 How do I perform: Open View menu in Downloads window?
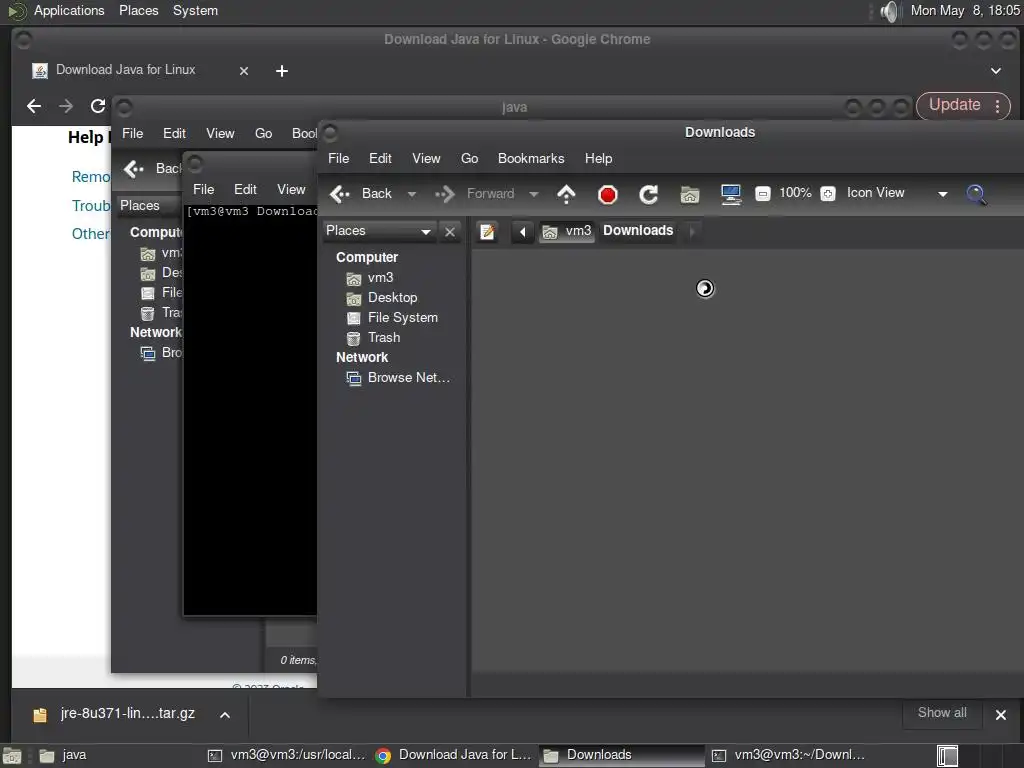coord(426,159)
